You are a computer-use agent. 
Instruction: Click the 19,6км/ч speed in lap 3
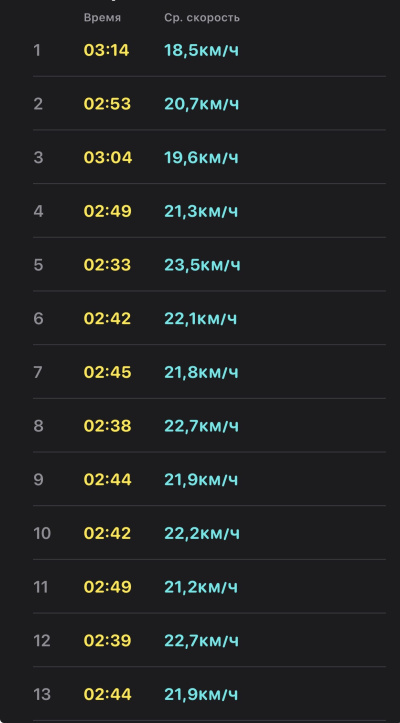[202, 158]
